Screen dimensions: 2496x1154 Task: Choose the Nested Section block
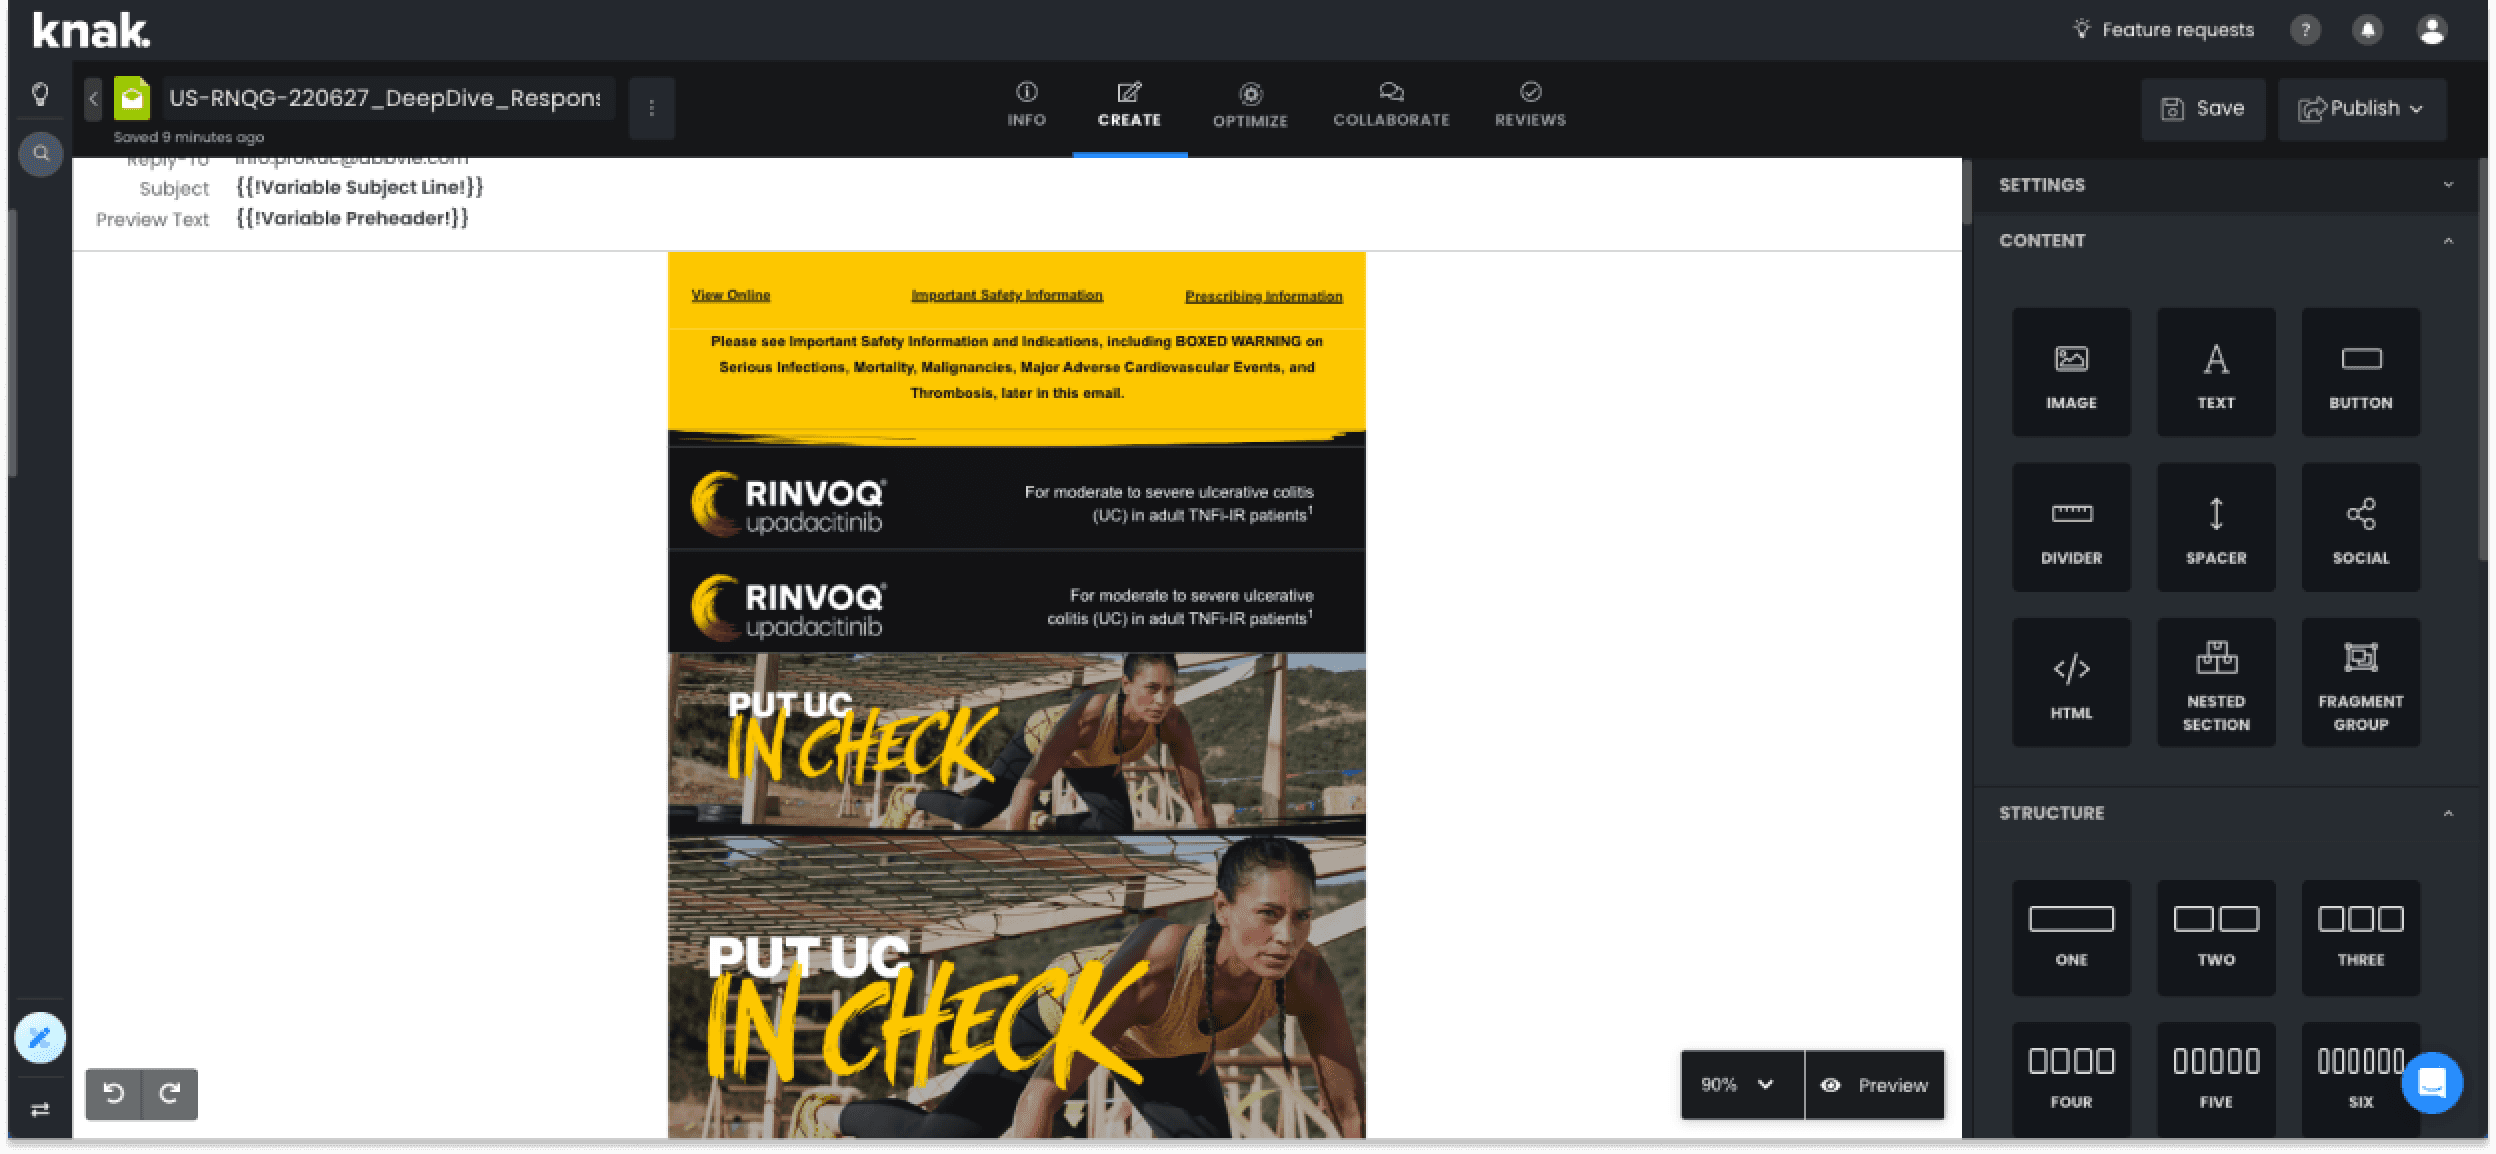pos(2215,682)
